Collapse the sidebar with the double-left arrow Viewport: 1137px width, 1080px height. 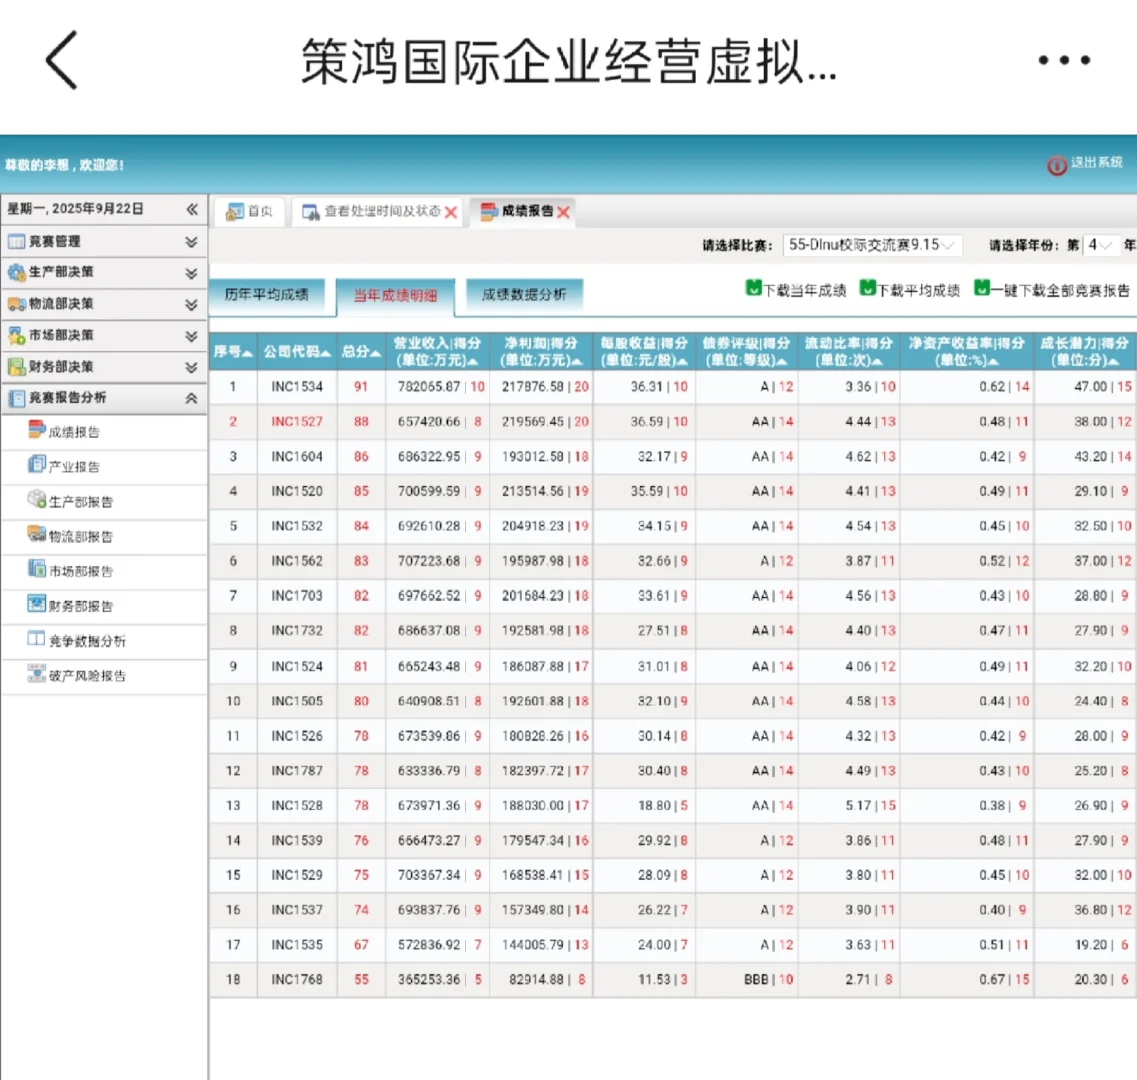(x=191, y=209)
